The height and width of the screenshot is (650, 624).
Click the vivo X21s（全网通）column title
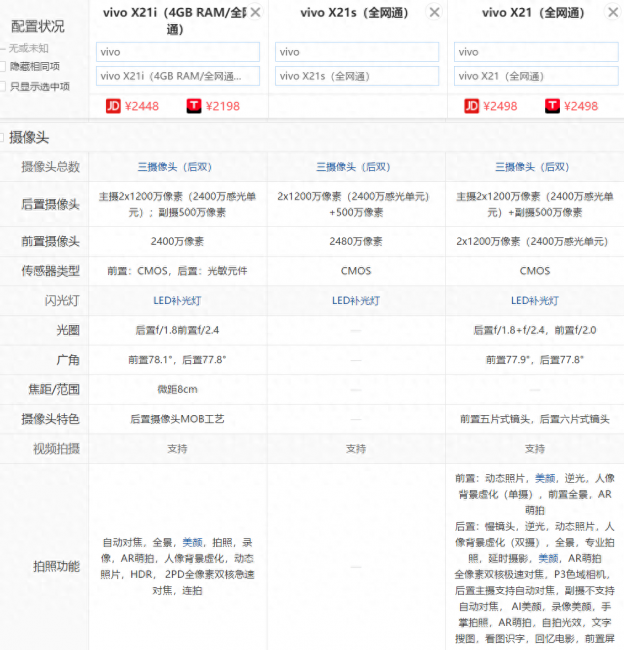[354, 13]
